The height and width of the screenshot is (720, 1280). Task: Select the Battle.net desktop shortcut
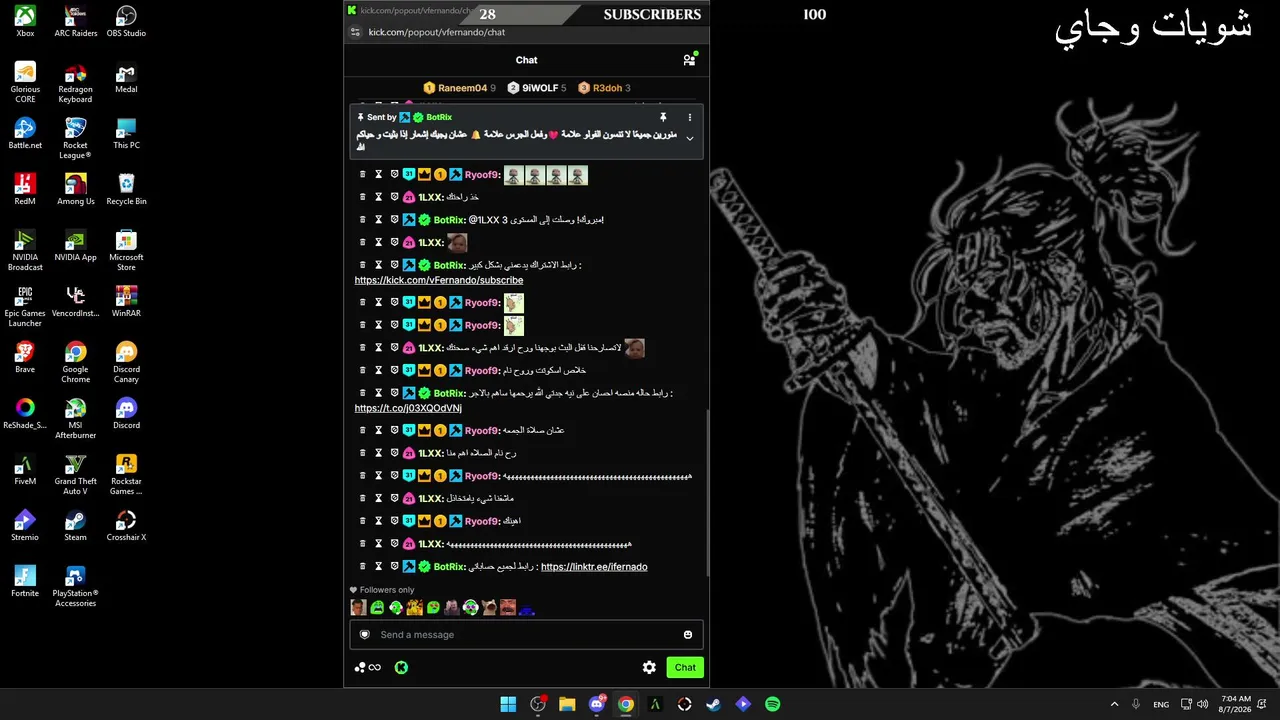25,134
